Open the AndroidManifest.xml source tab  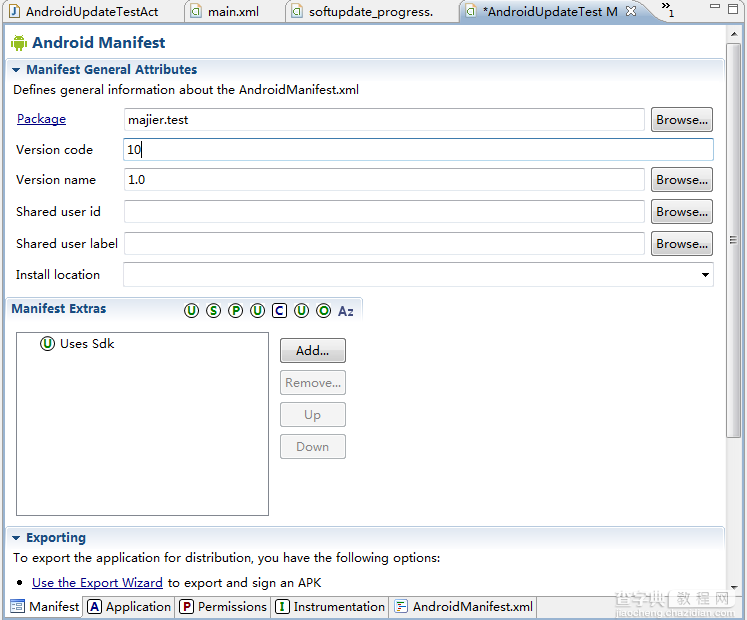[x=464, y=607]
